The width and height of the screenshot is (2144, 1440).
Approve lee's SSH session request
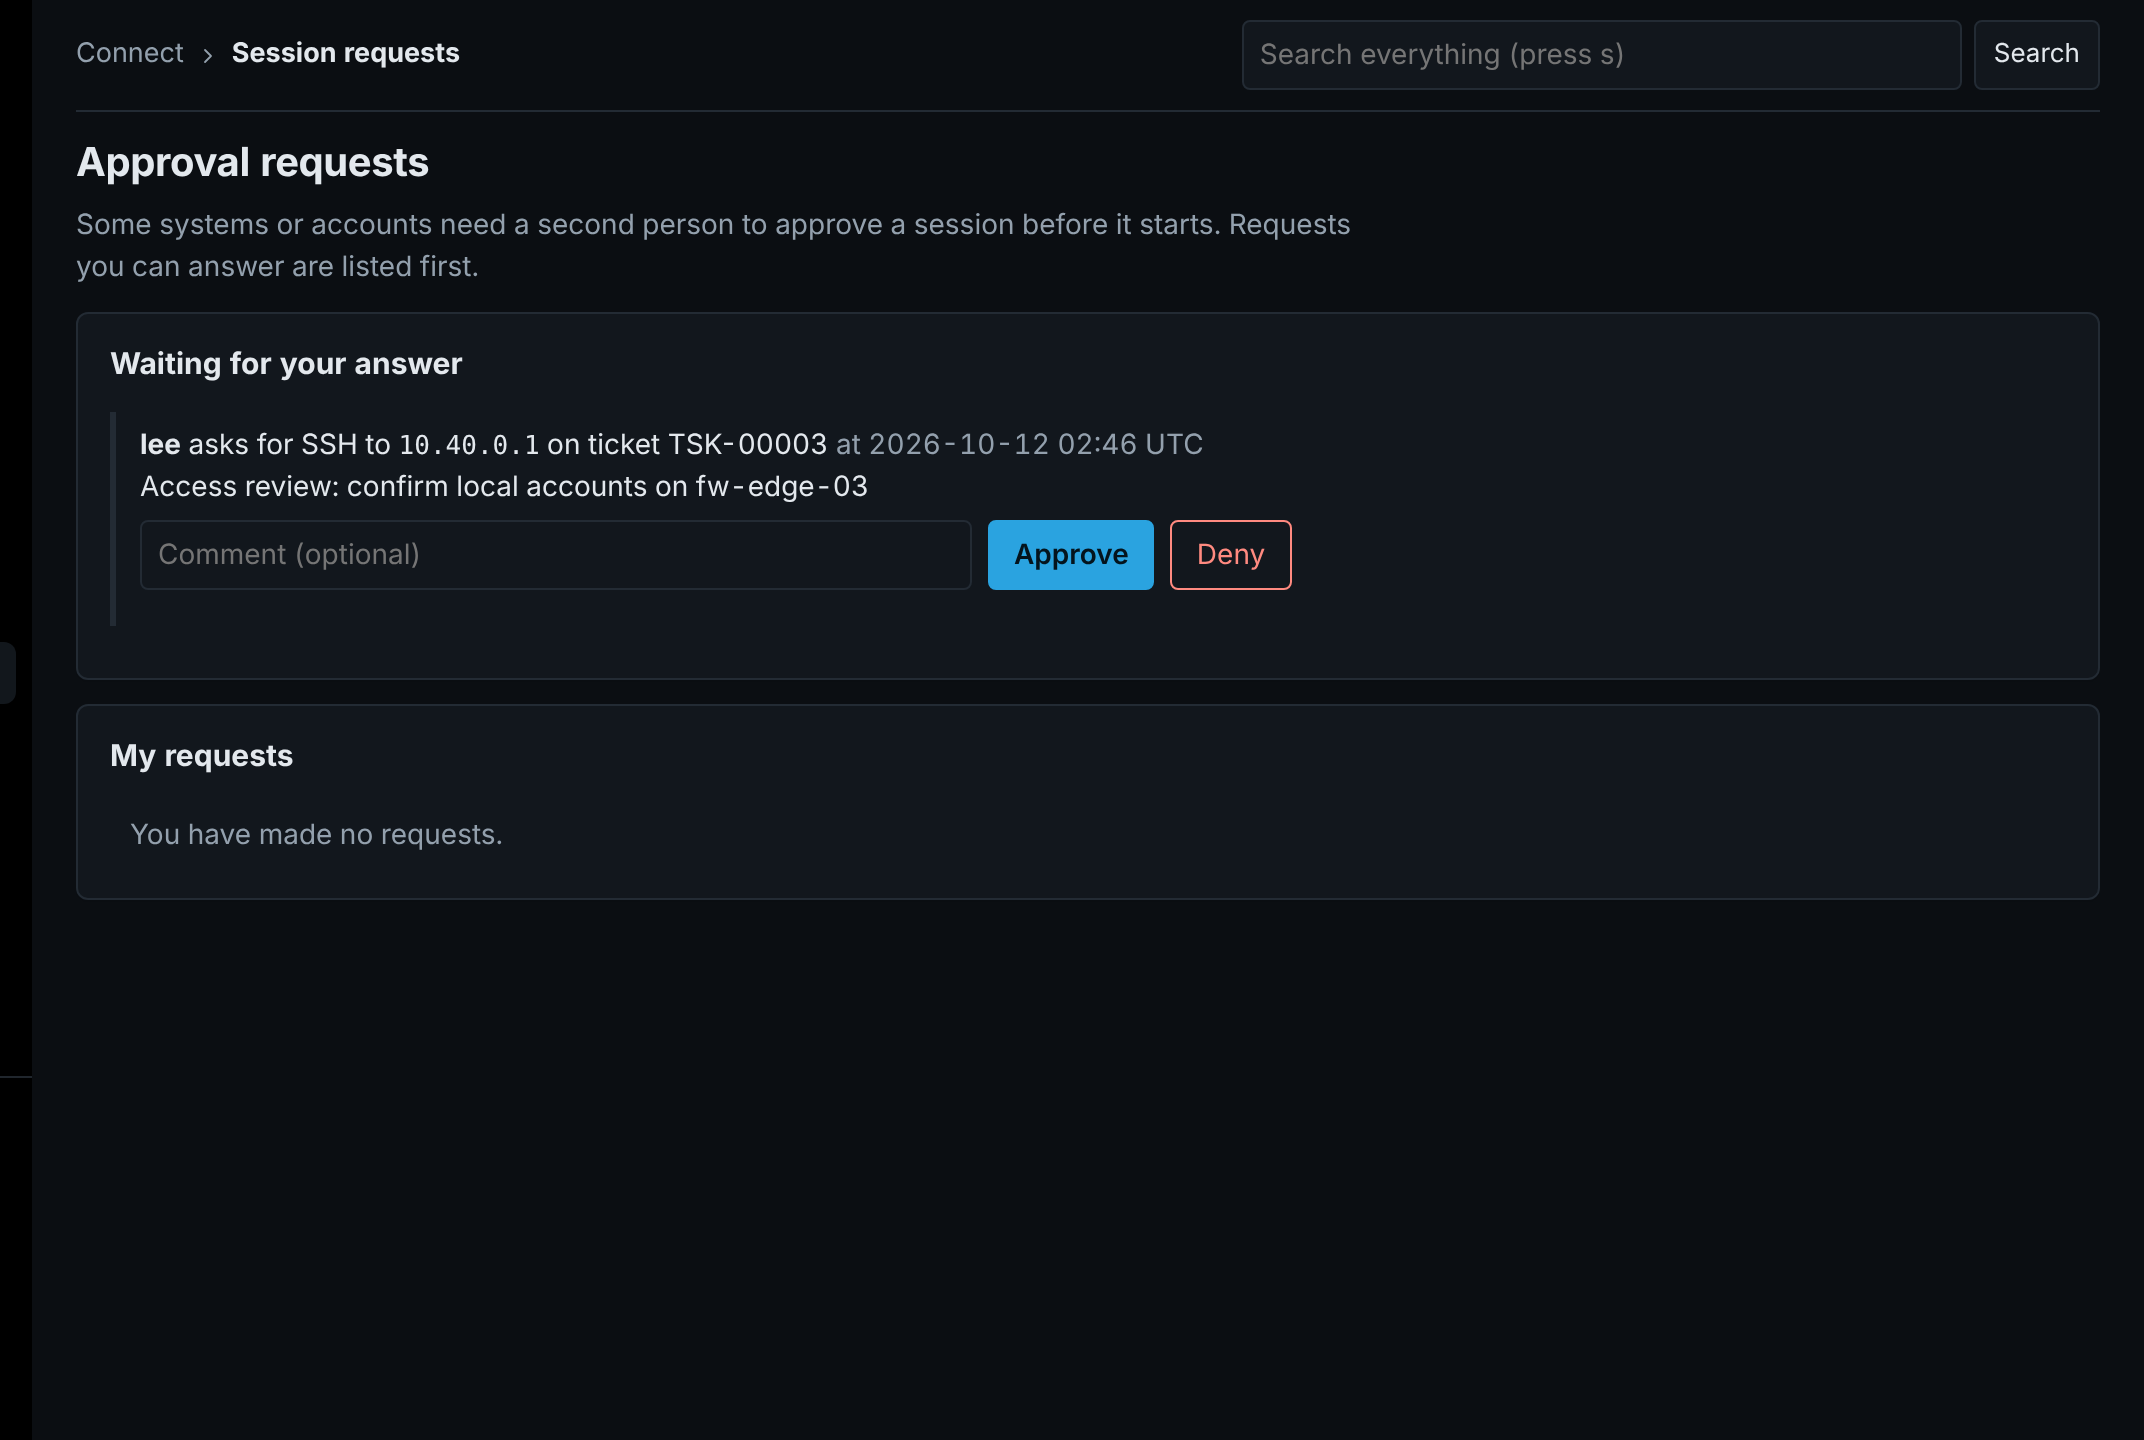click(1070, 554)
